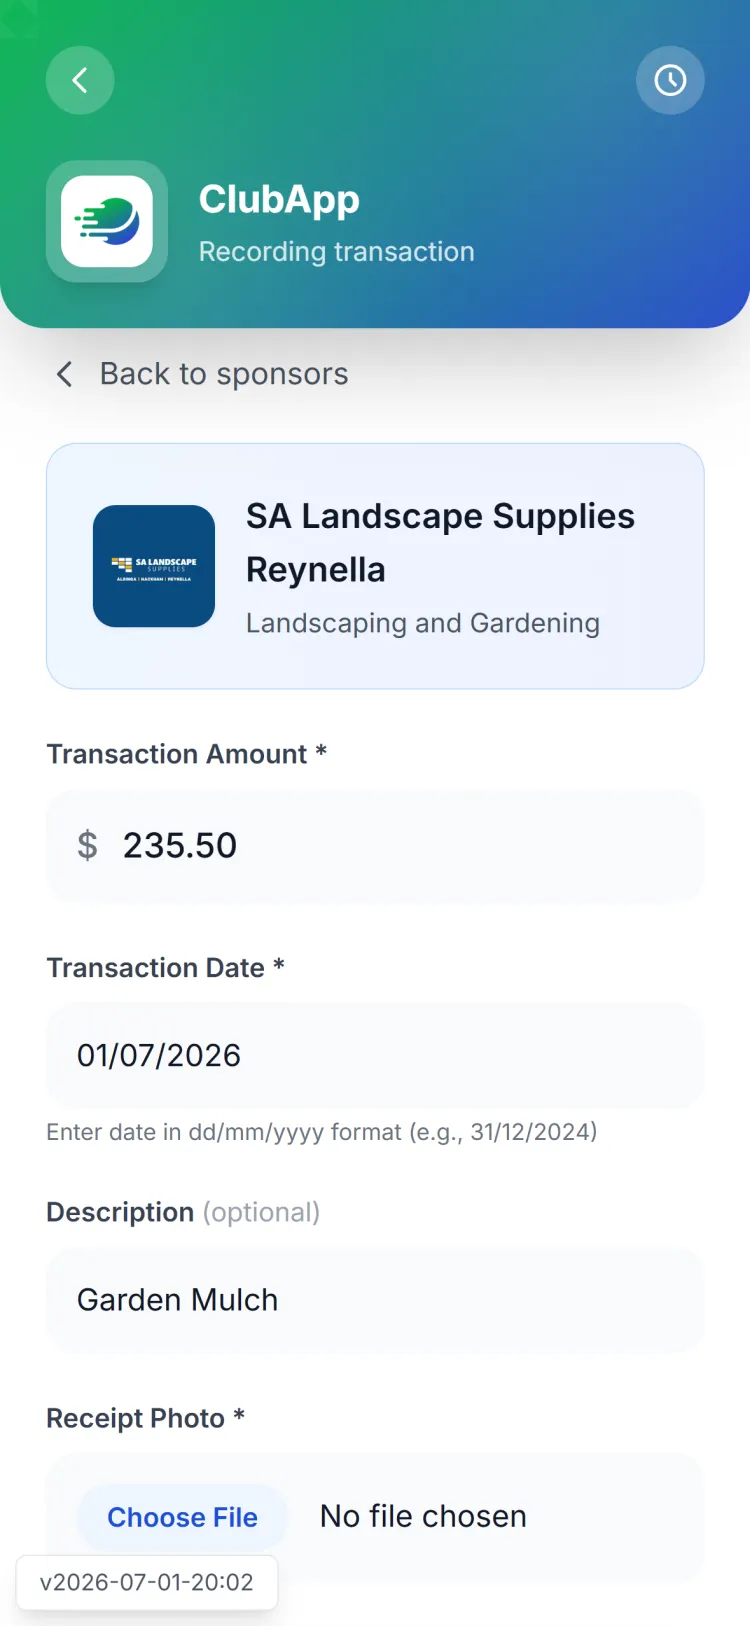Focus the Transaction Amount field showing 235.50

375,846
